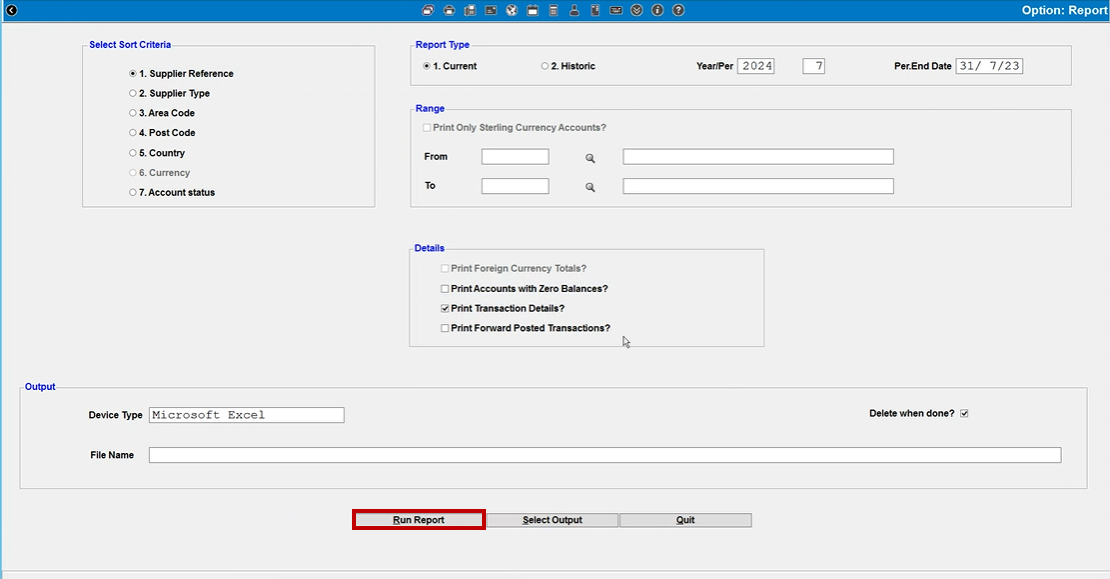Choose the Current report type
Image resolution: width=1110 pixels, height=579 pixels.
click(450, 66)
